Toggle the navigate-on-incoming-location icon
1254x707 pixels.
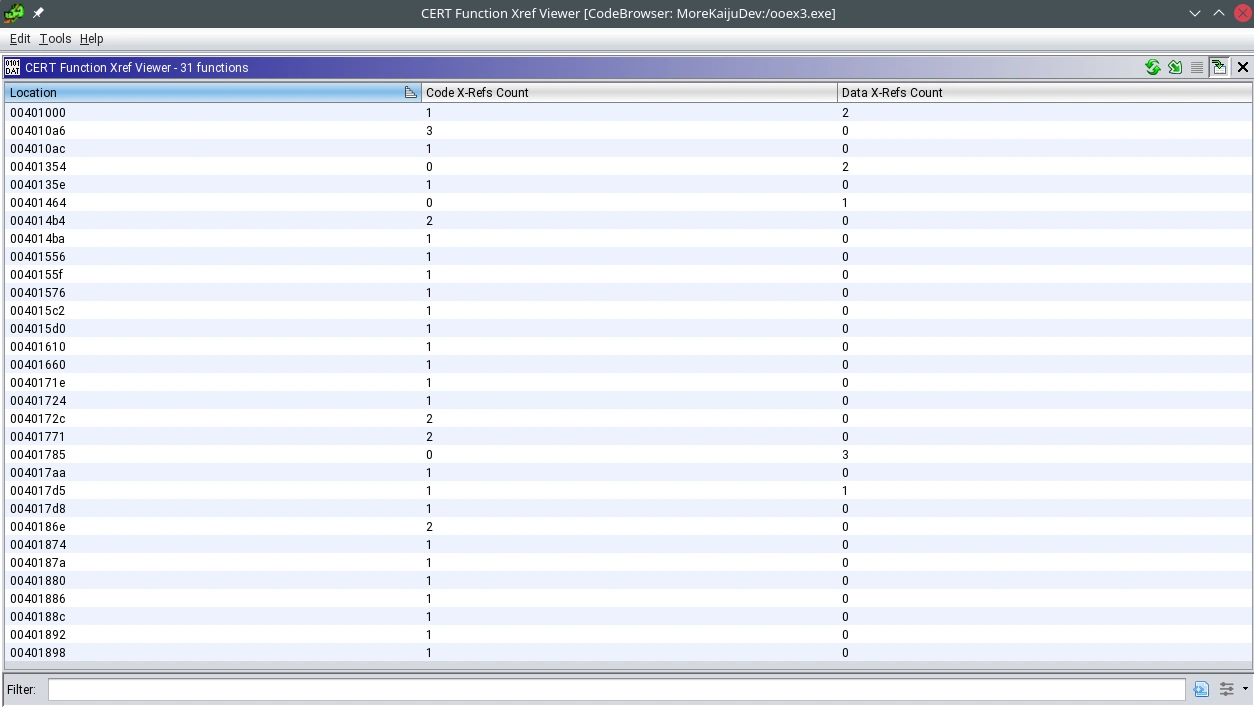(1219, 67)
